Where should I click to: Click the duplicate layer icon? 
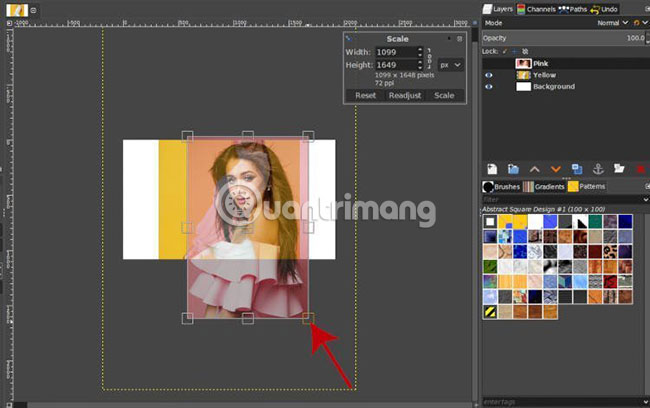pyautogui.click(x=577, y=168)
